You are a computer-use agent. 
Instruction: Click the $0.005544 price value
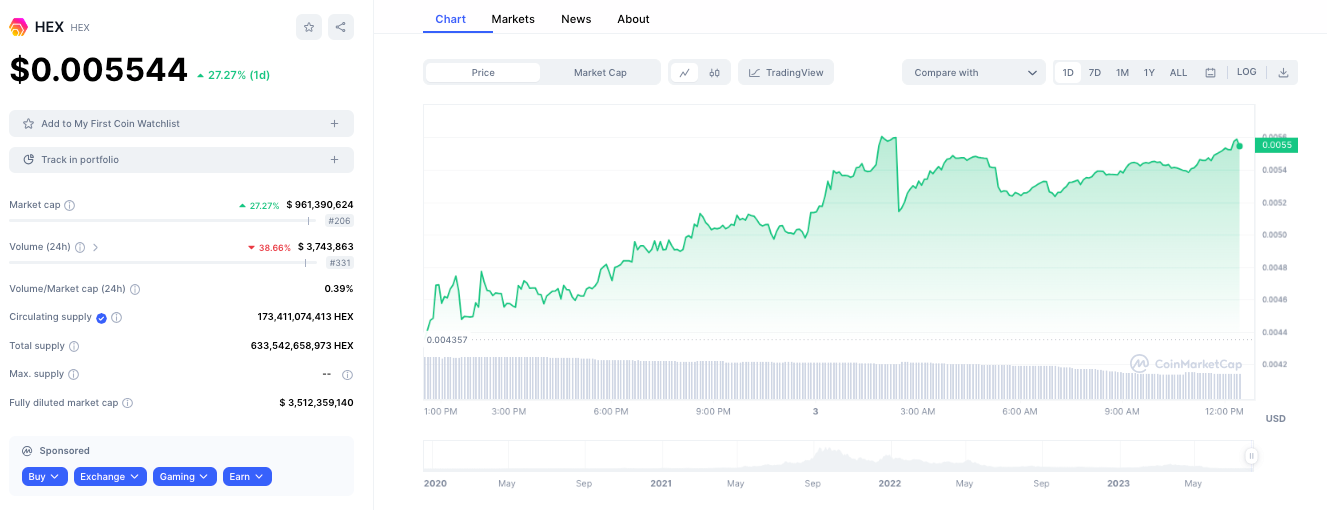pos(99,70)
